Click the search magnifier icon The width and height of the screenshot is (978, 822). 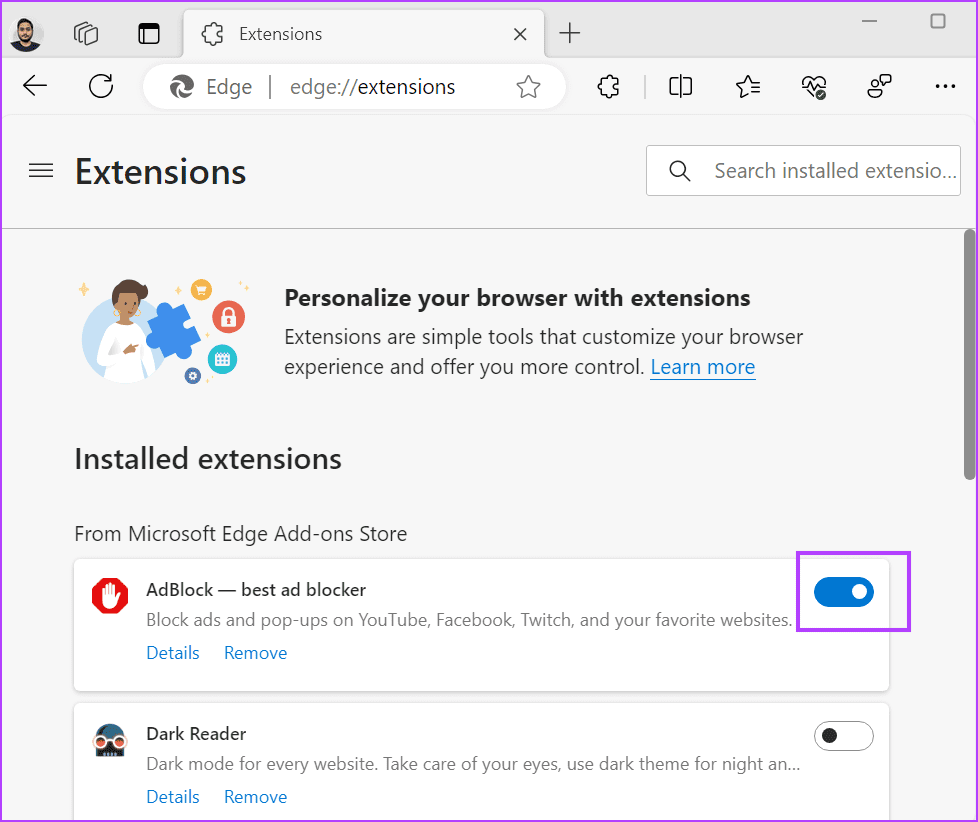click(x=679, y=170)
